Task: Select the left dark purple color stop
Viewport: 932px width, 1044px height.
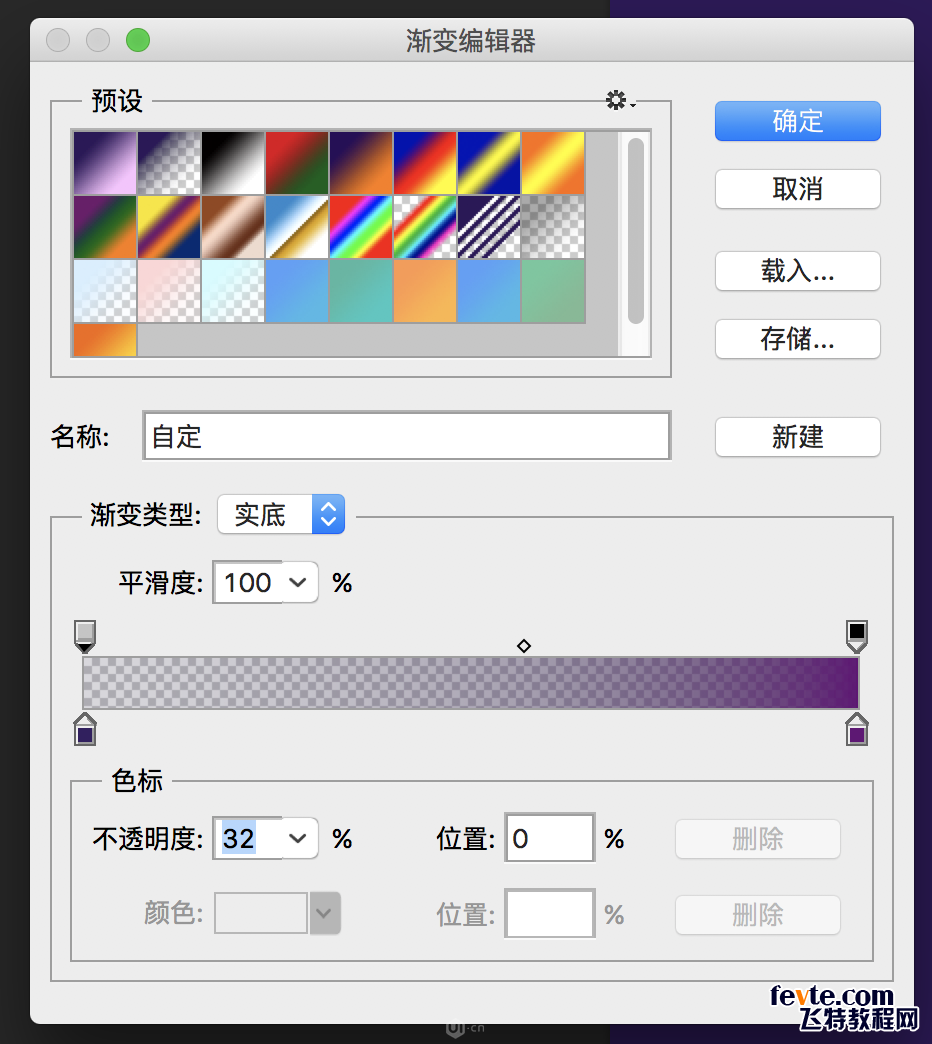Action: (85, 729)
